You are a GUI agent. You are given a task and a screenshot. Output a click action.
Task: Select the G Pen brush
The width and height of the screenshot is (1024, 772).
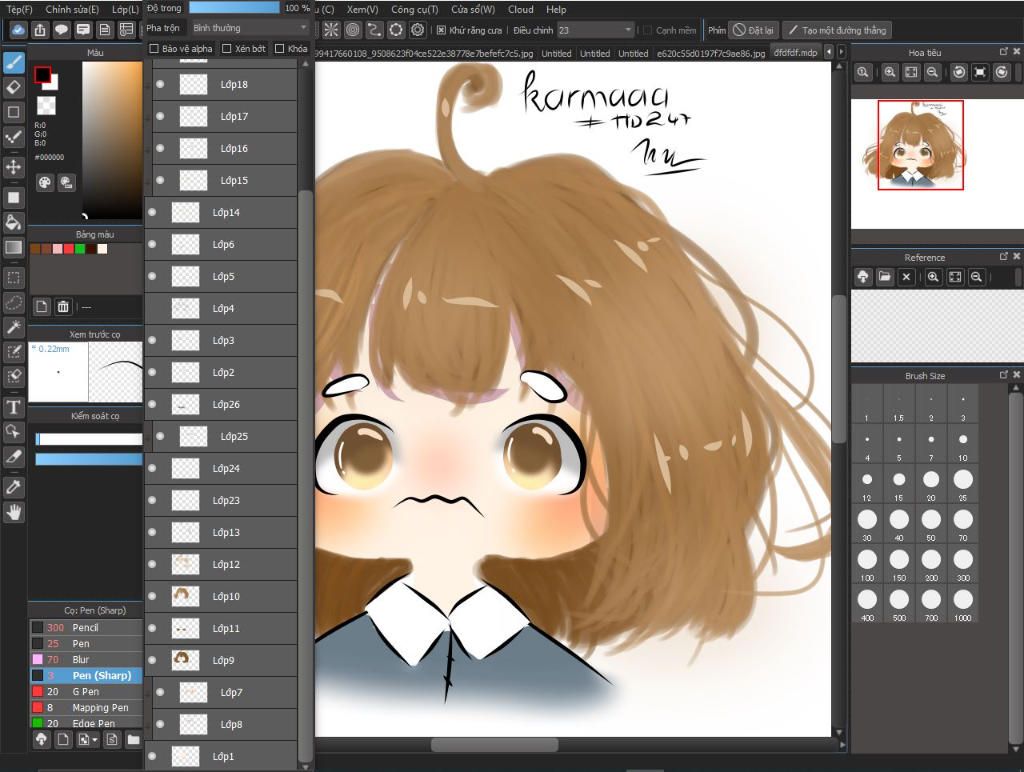[x=86, y=692]
